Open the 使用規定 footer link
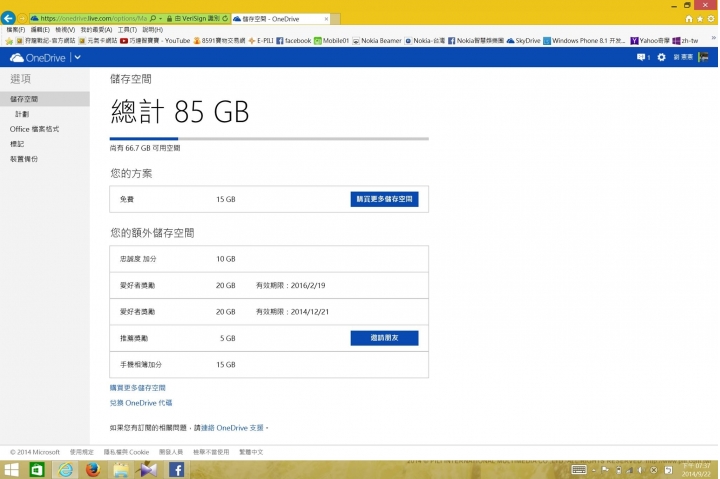 tap(82, 452)
